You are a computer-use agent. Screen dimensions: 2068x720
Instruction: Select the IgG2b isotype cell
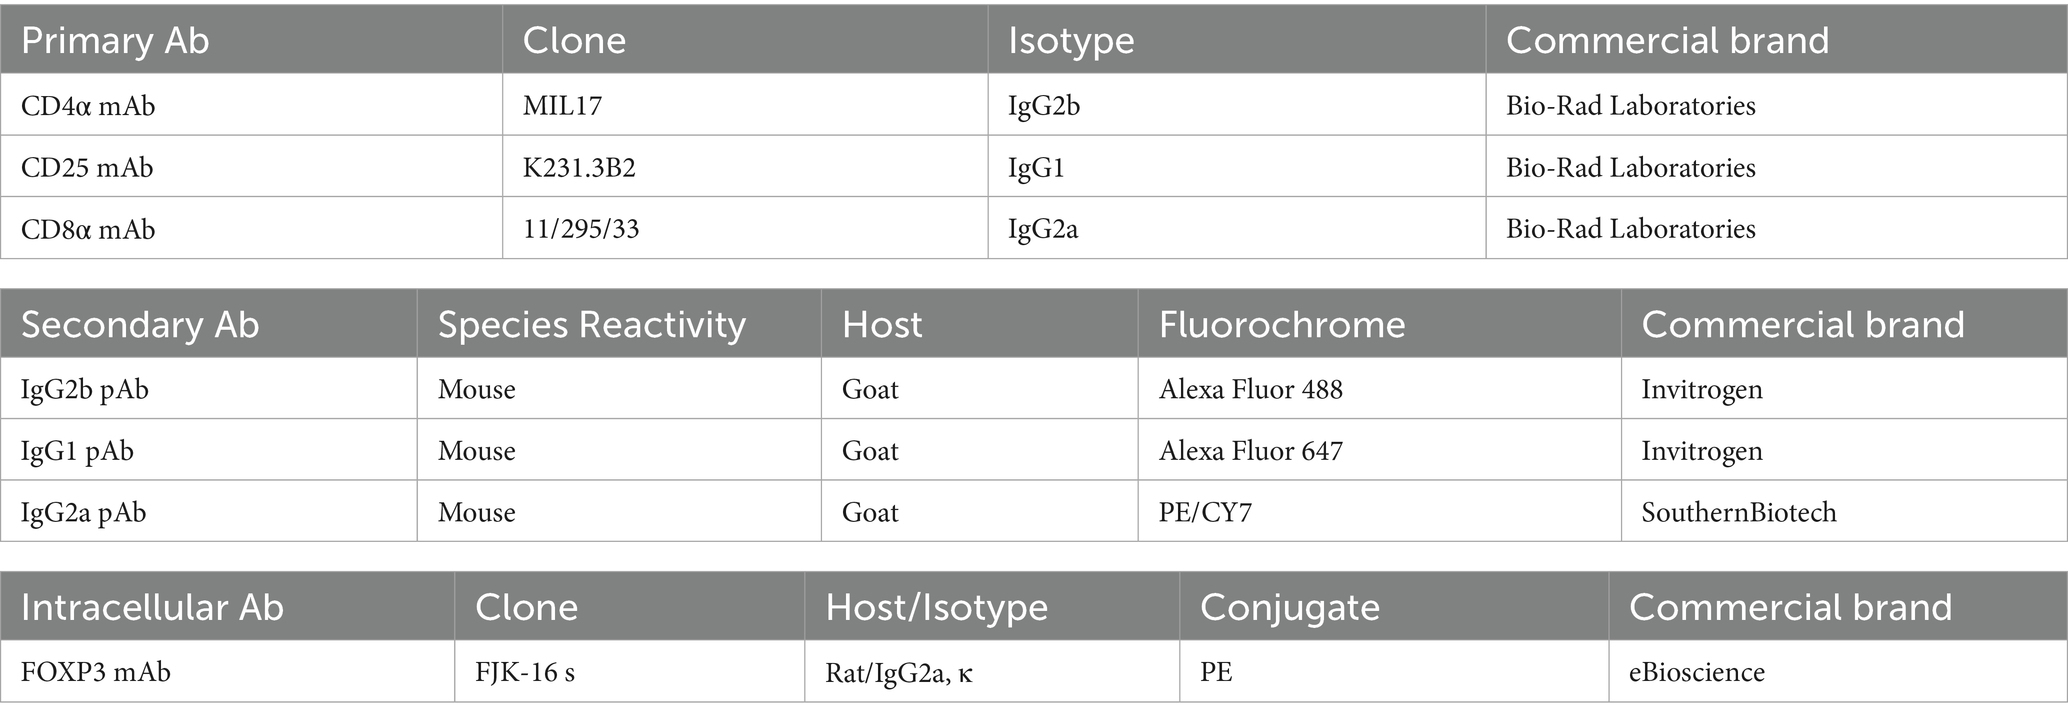pos(1044,106)
